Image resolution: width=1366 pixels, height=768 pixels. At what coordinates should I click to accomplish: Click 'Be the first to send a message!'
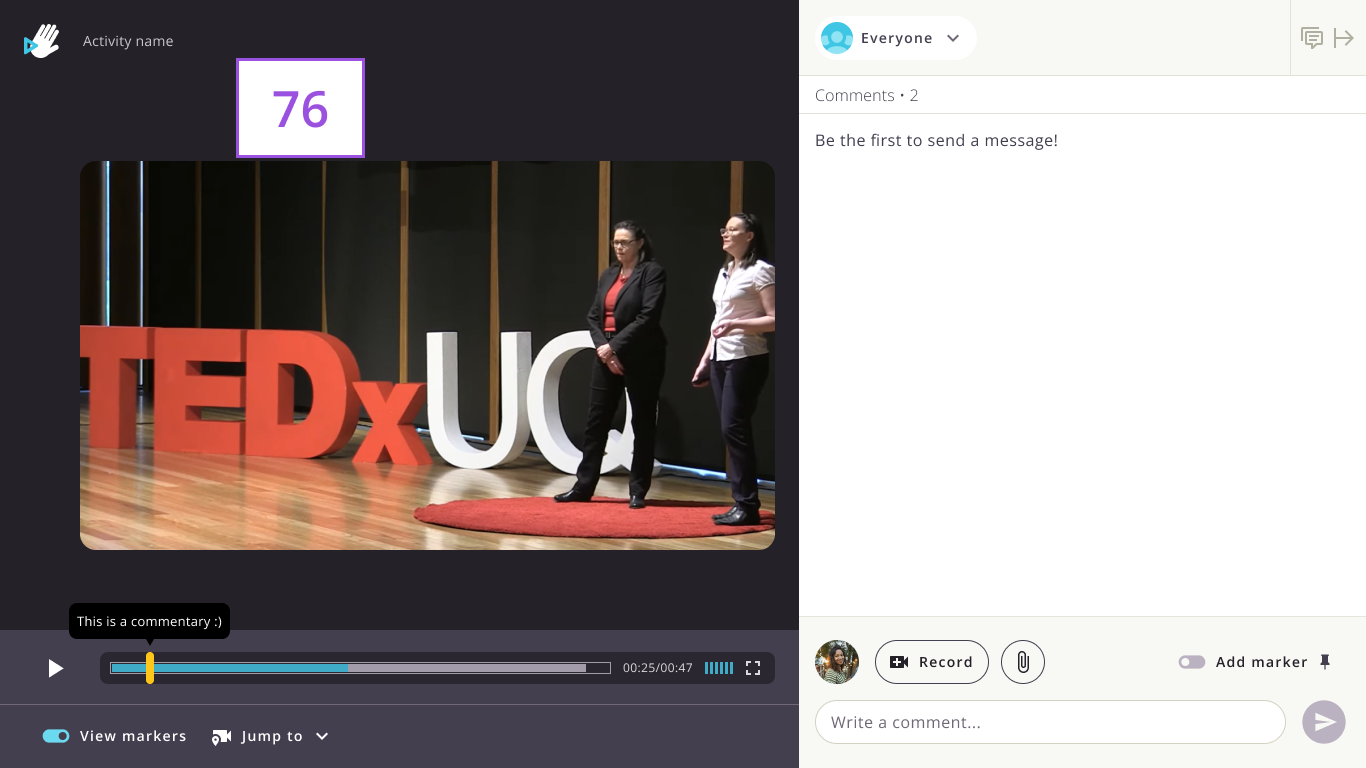tap(936, 140)
